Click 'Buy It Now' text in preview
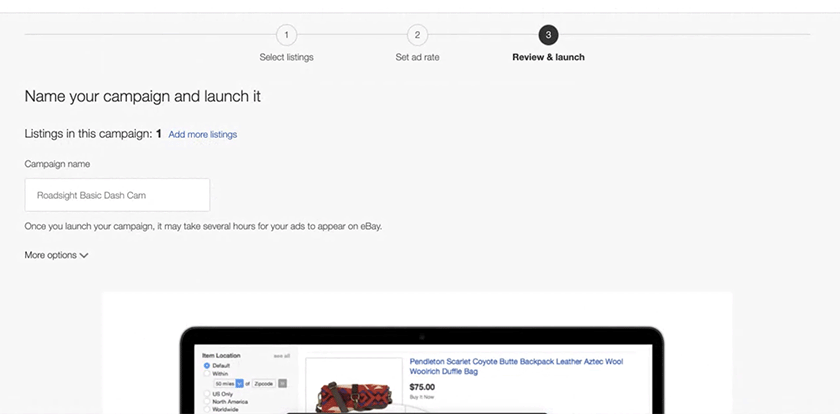 tap(422, 397)
